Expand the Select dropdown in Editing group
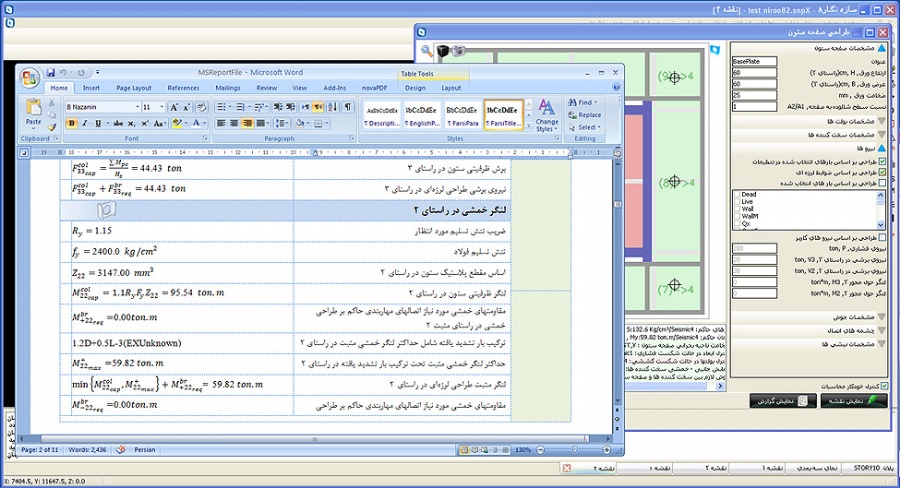 point(588,128)
